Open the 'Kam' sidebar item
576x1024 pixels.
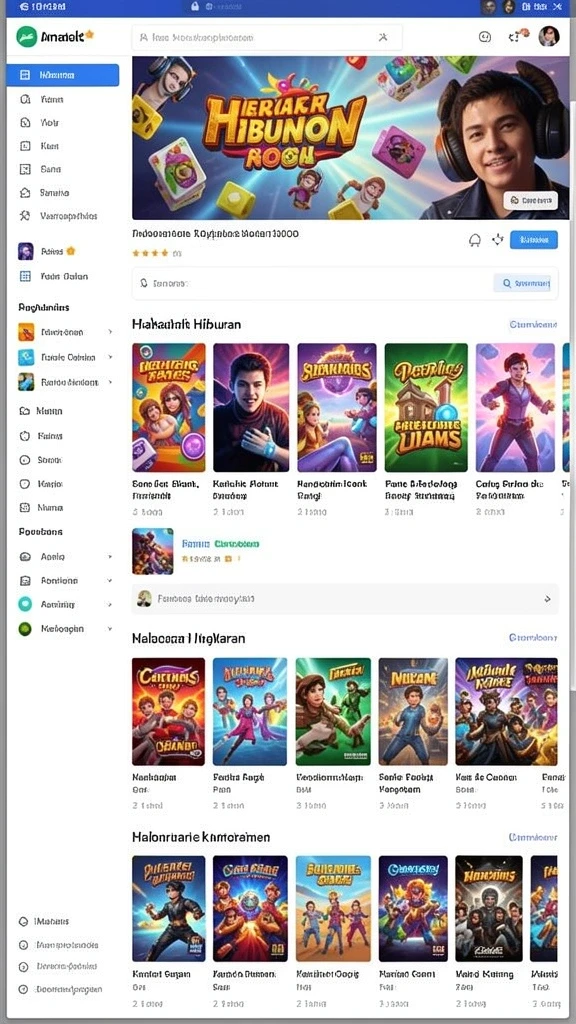point(49,146)
